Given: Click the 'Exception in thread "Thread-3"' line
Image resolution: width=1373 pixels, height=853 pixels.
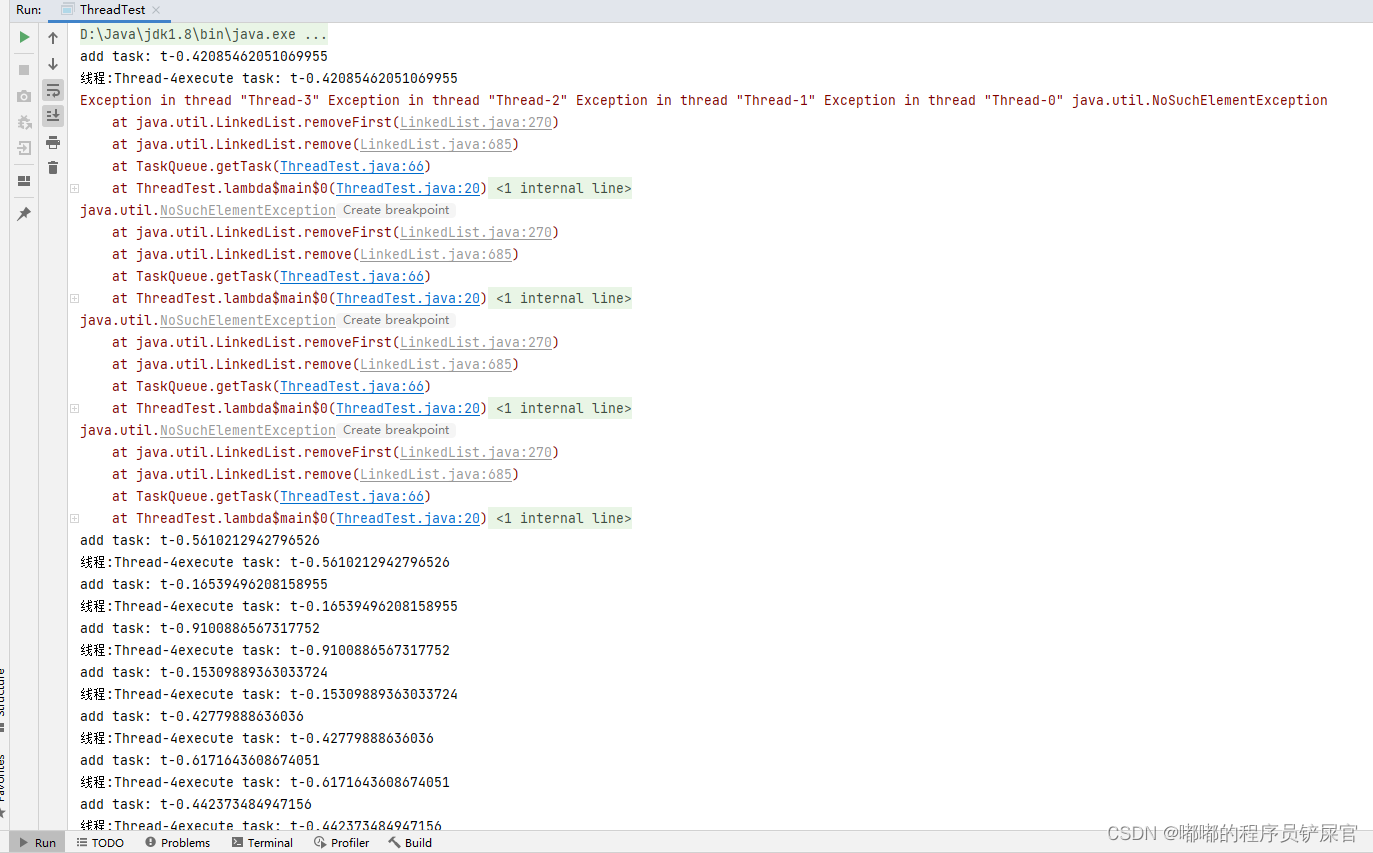Looking at the screenshot, I should coord(704,100).
